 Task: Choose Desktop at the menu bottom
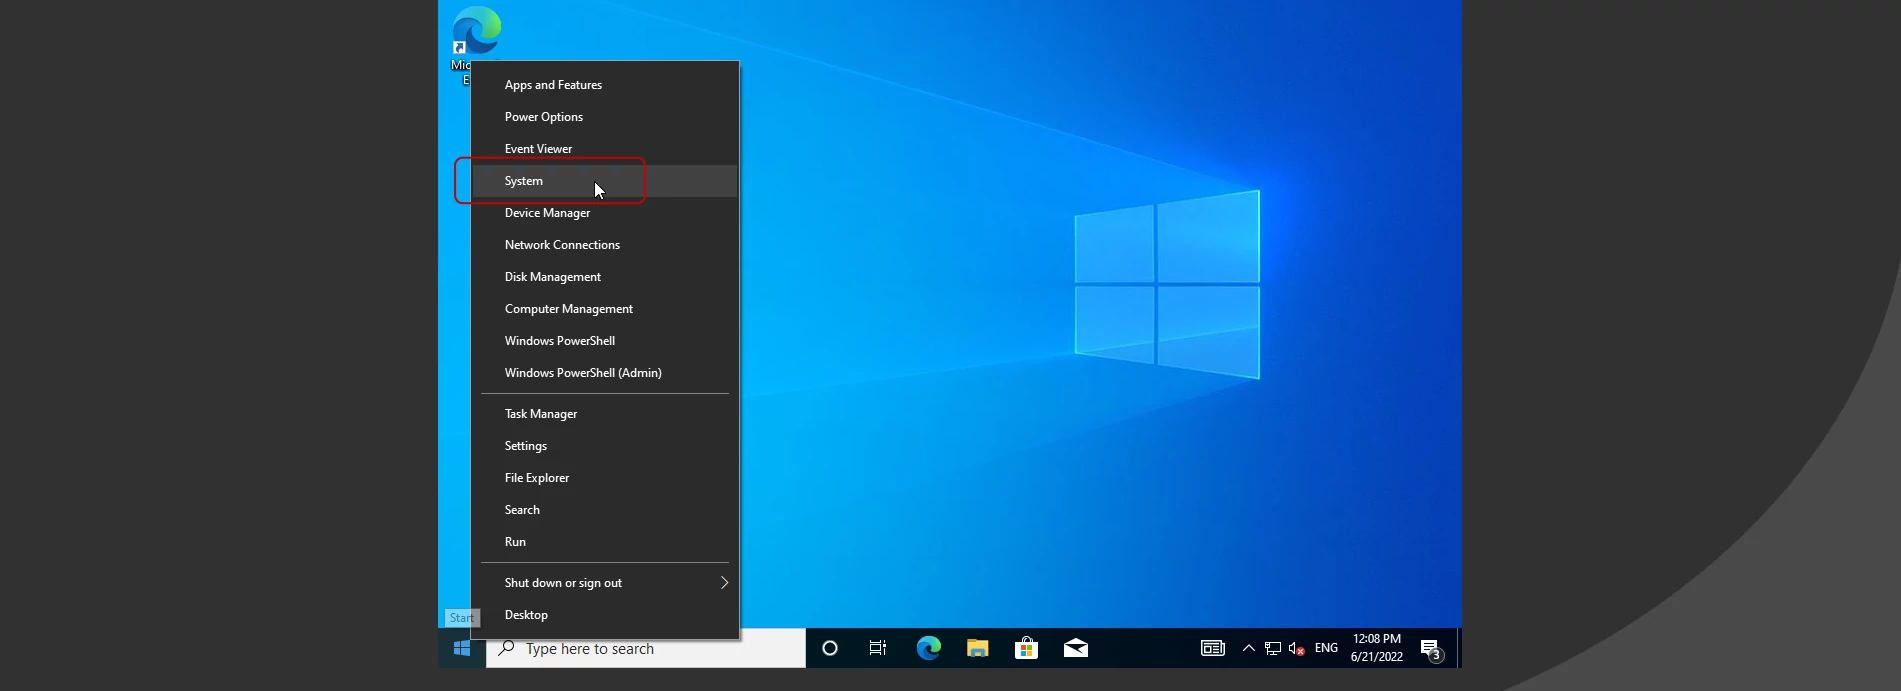pos(605,615)
